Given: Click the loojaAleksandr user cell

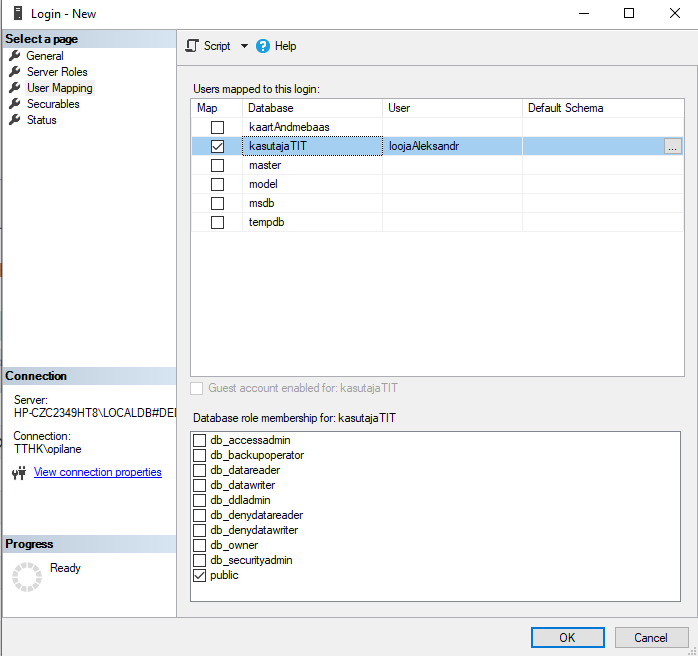Looking at the screenshot, I should point(452,146).
